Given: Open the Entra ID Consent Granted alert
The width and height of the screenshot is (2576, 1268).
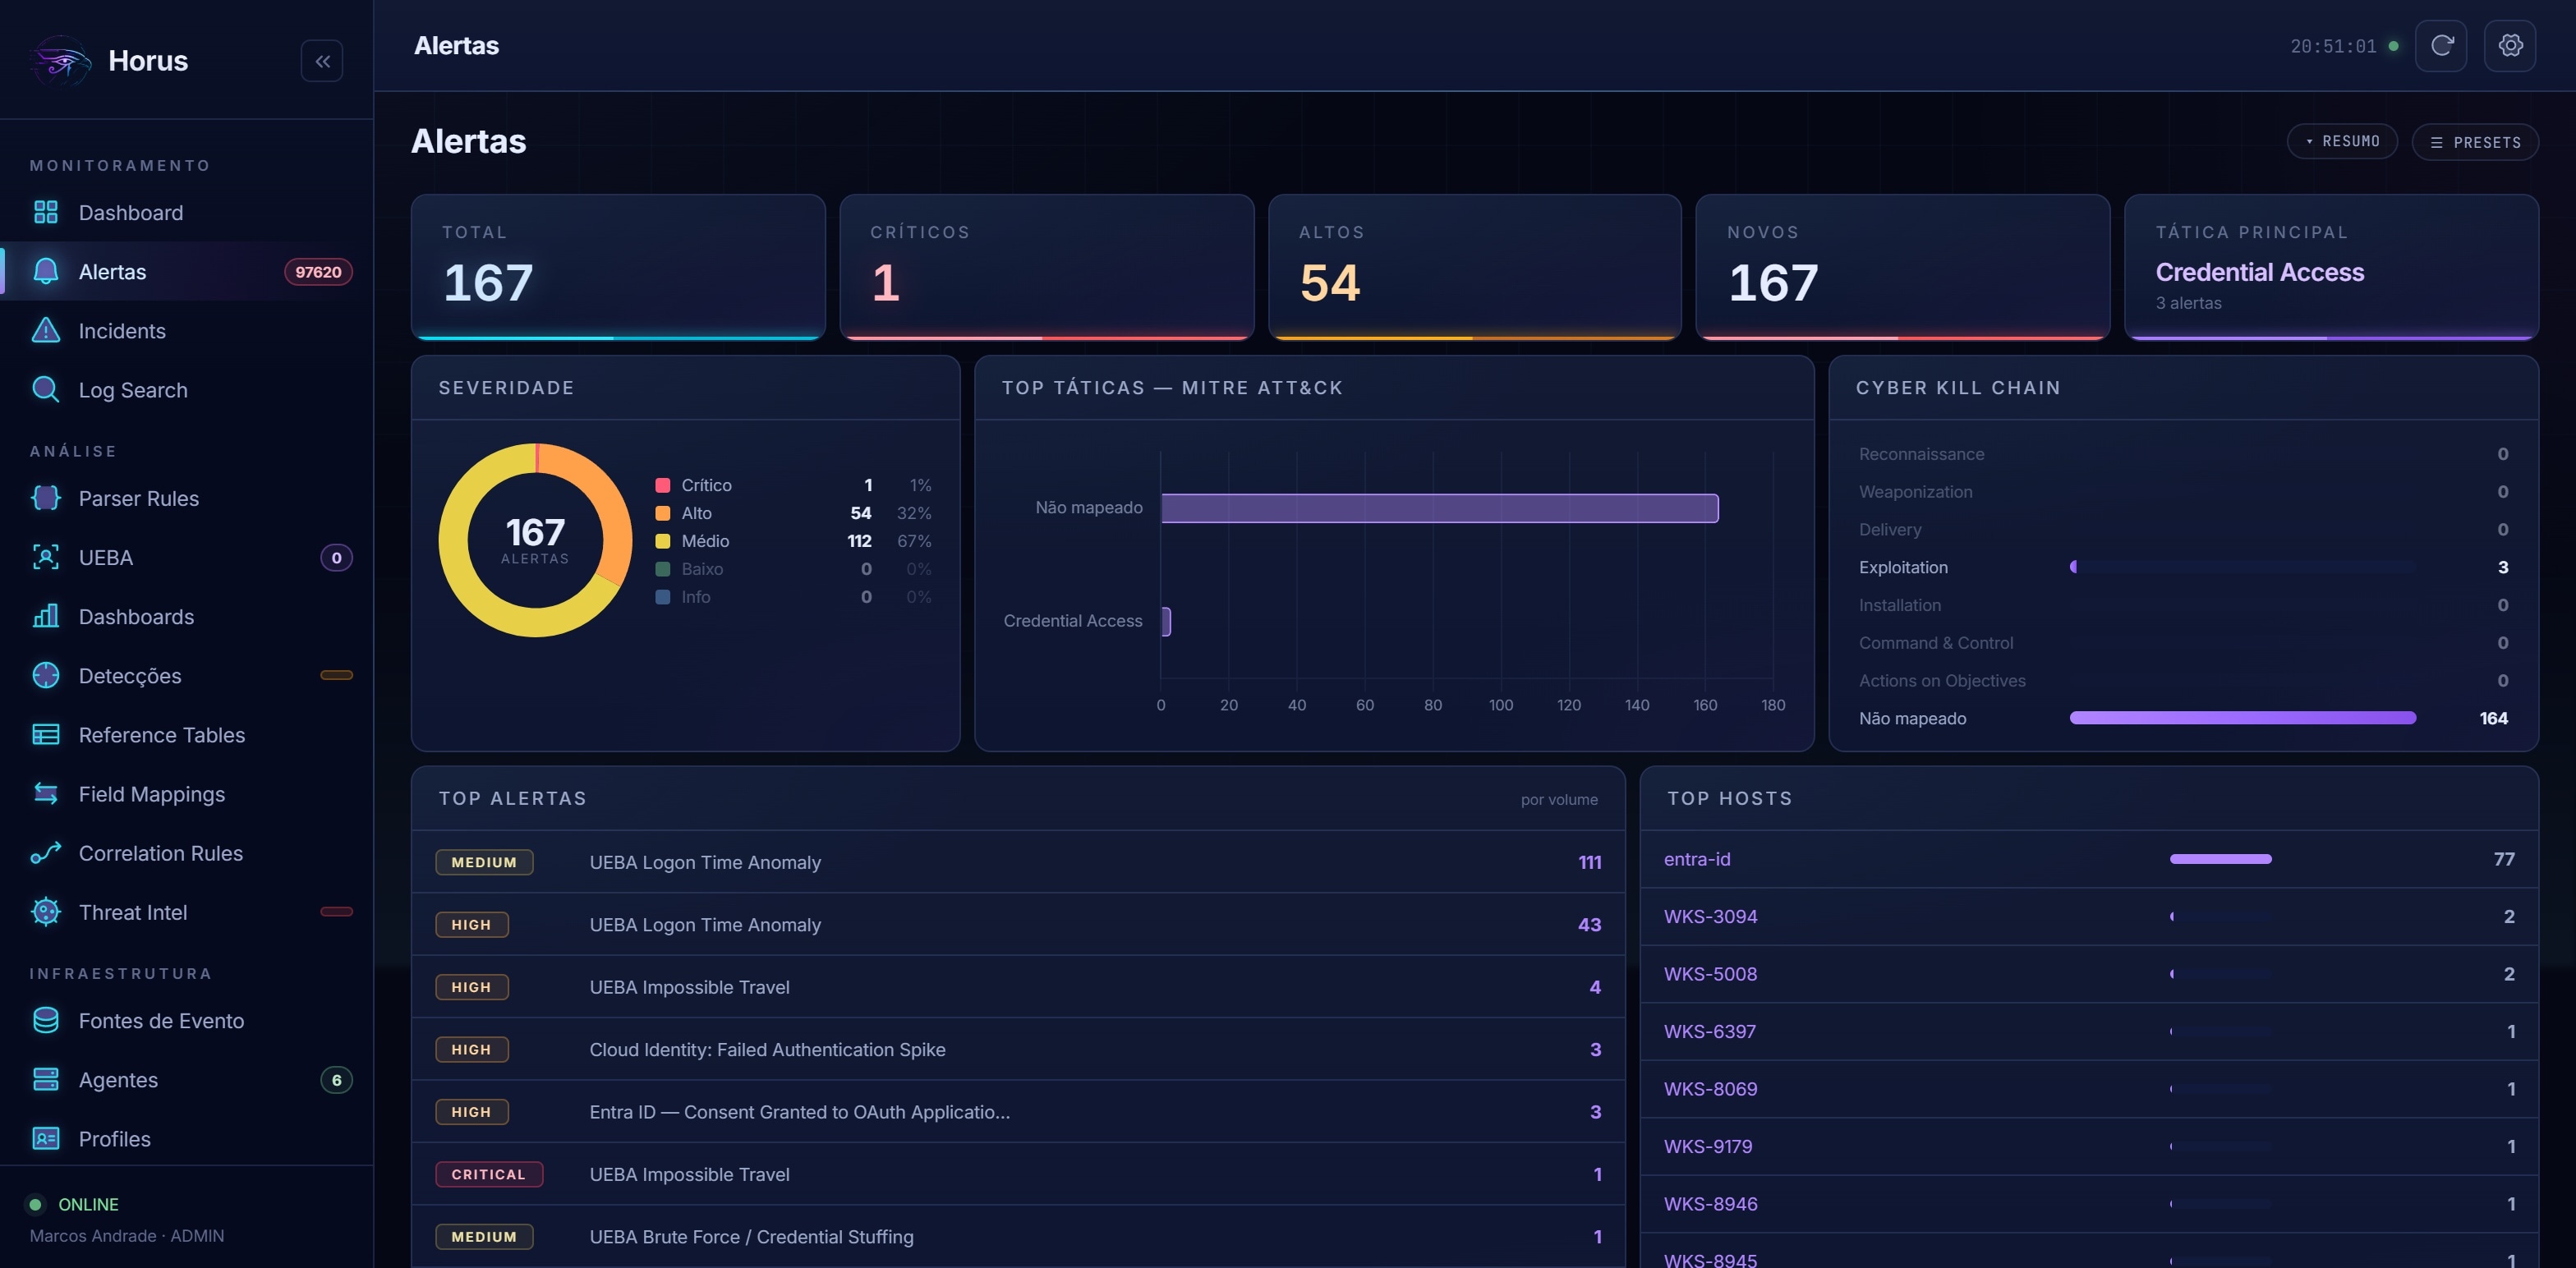Looking at the screenshot, I should pos(1018,1111).
